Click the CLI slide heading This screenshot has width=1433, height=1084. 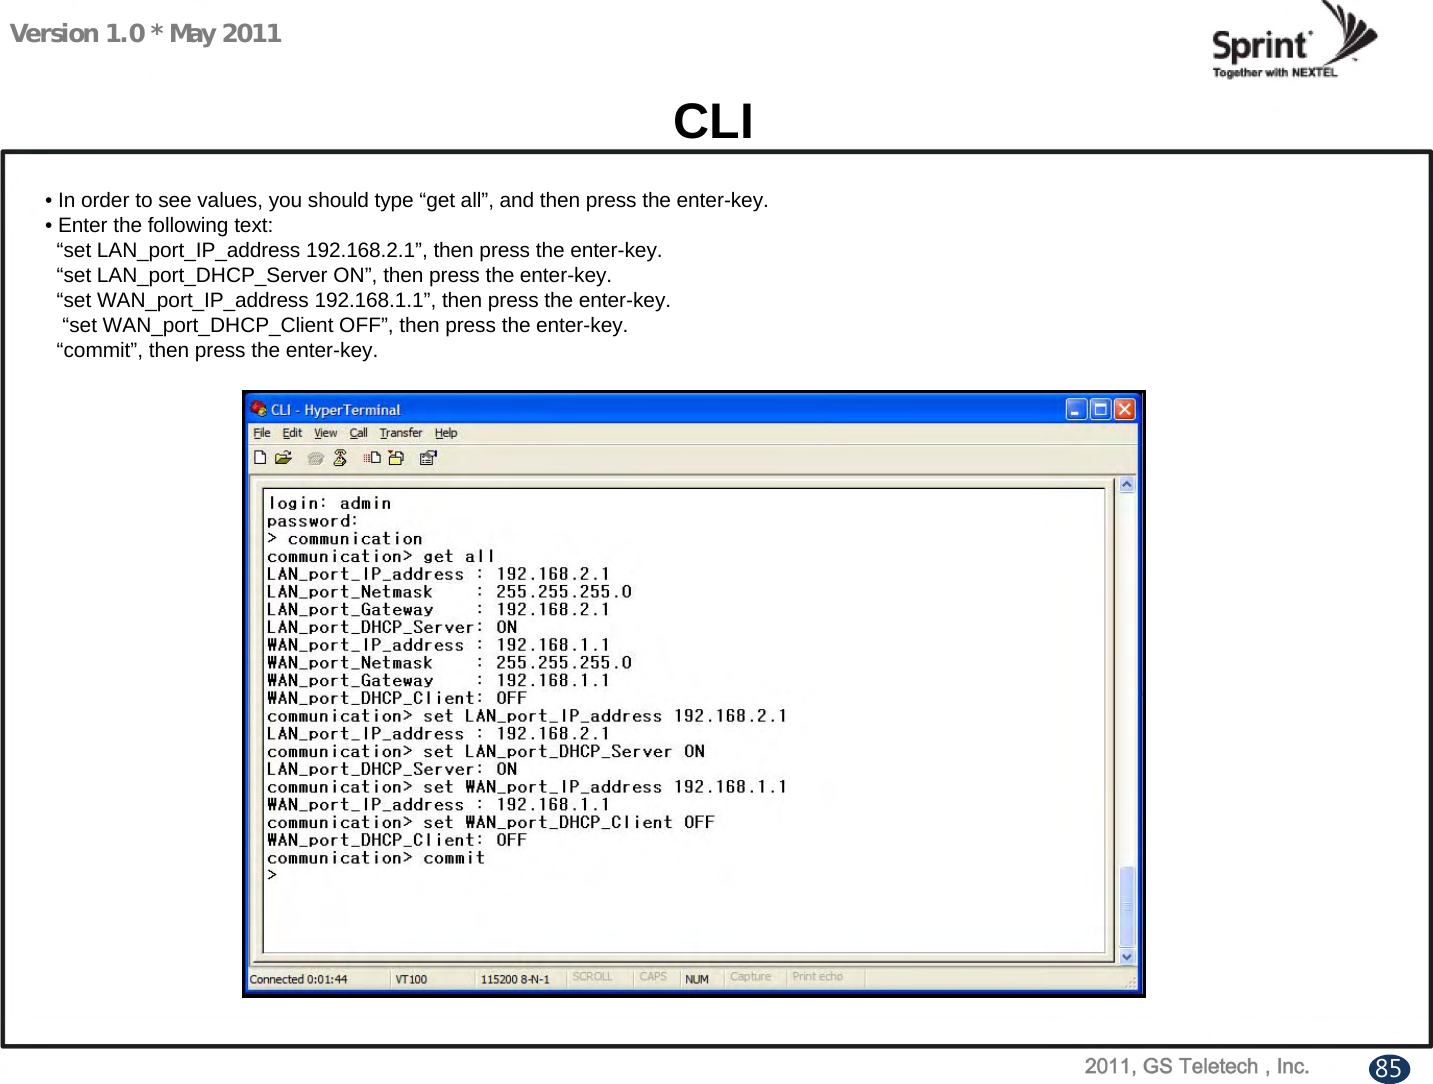[x=713, y=122]
